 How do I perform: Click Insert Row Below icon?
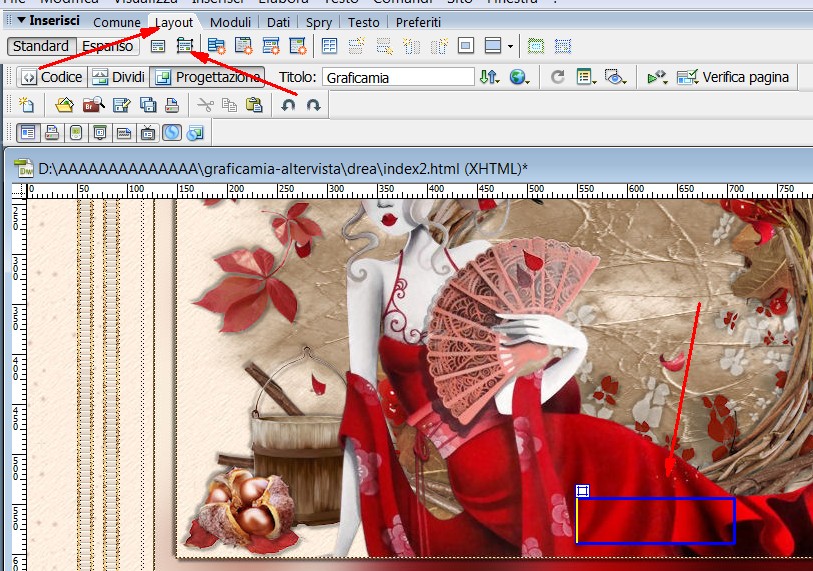(384, 46)
